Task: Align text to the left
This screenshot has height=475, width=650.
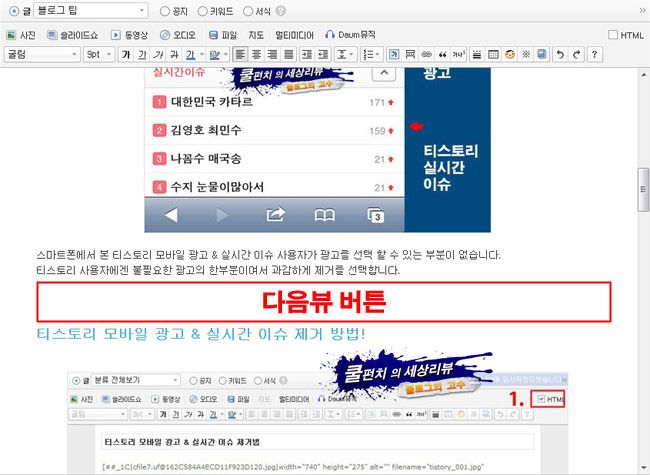Action: (240, 55)
